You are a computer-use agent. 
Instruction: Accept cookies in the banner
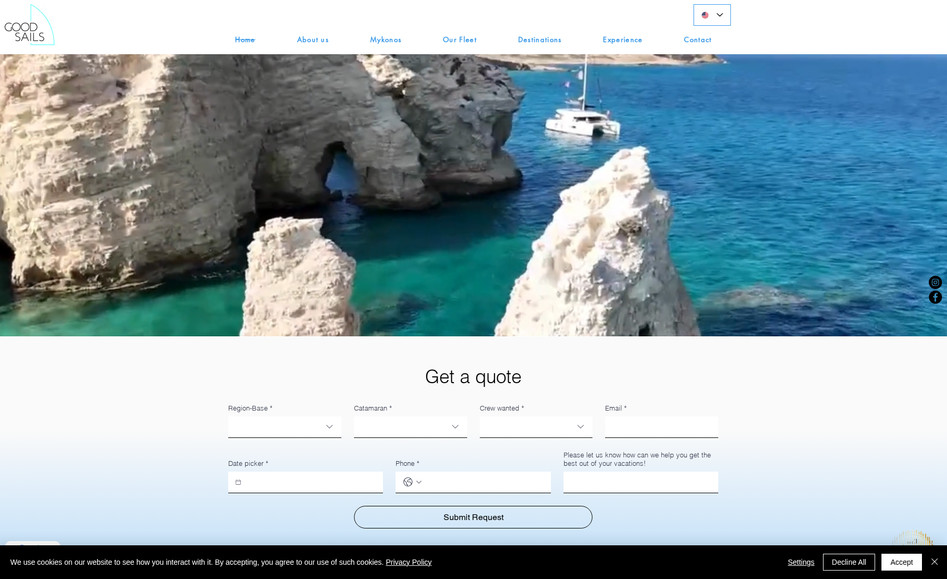coord(901,562)
